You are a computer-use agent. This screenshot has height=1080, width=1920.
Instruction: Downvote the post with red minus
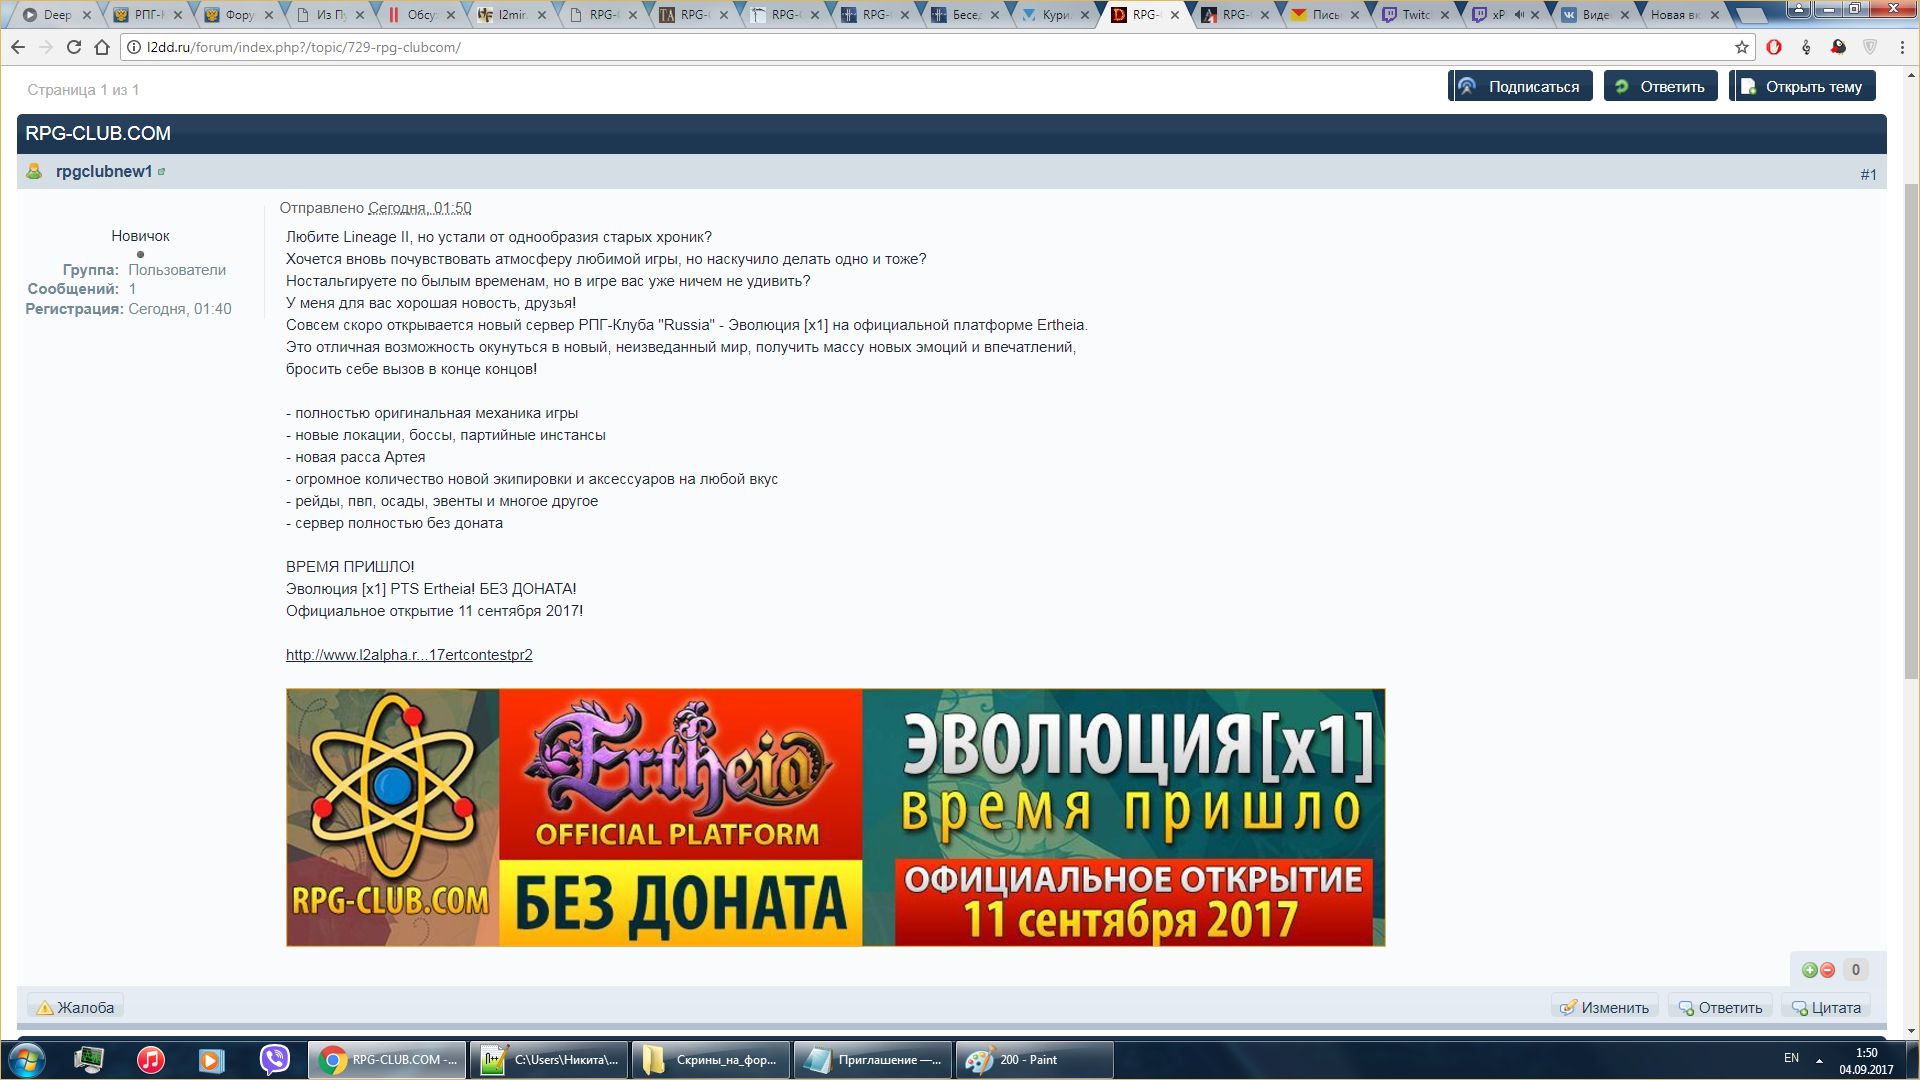(x=1827, y=970)
